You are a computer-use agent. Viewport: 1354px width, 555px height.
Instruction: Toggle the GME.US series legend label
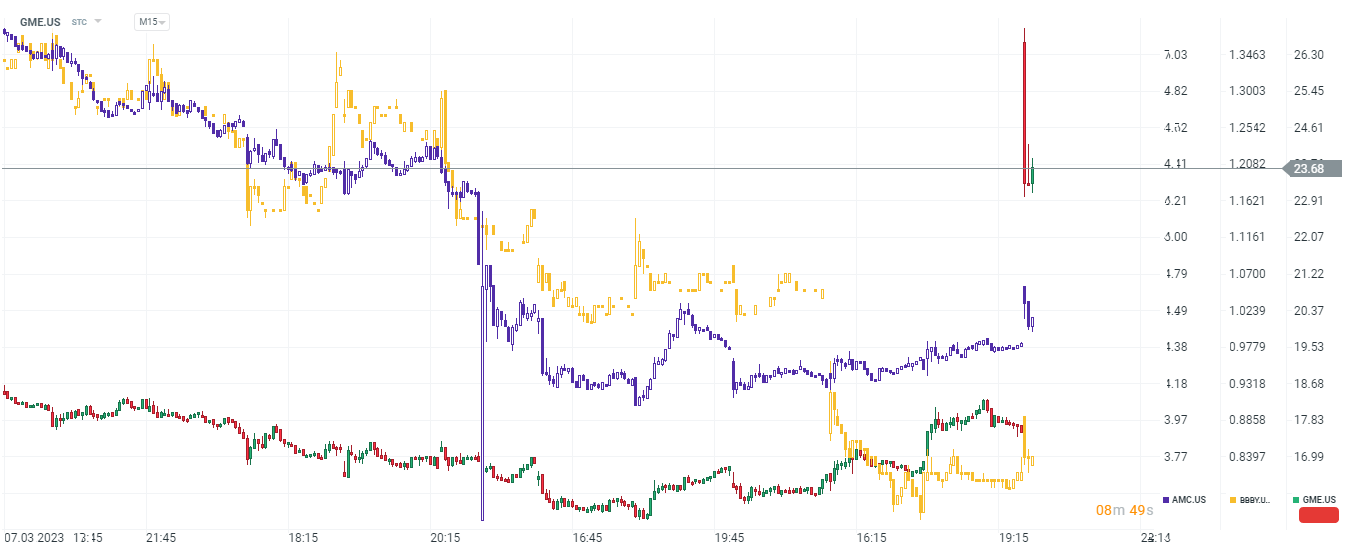tap(1319, 499)
